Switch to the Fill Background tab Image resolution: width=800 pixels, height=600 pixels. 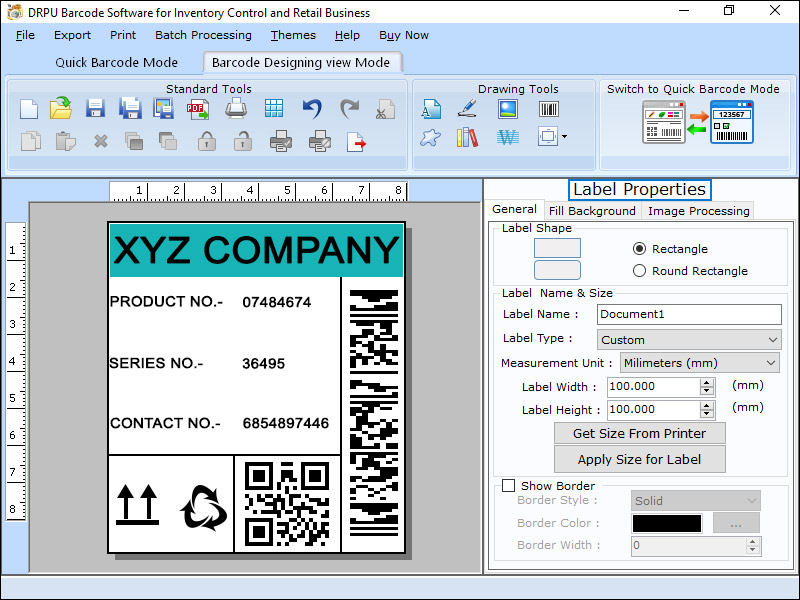click(x=592, y=211)
